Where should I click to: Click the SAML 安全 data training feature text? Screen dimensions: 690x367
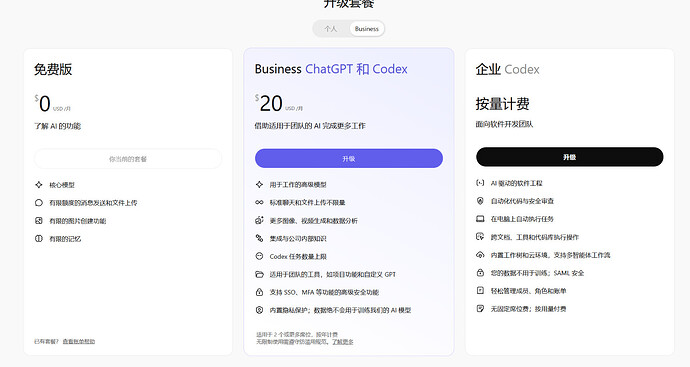[537, 273]
